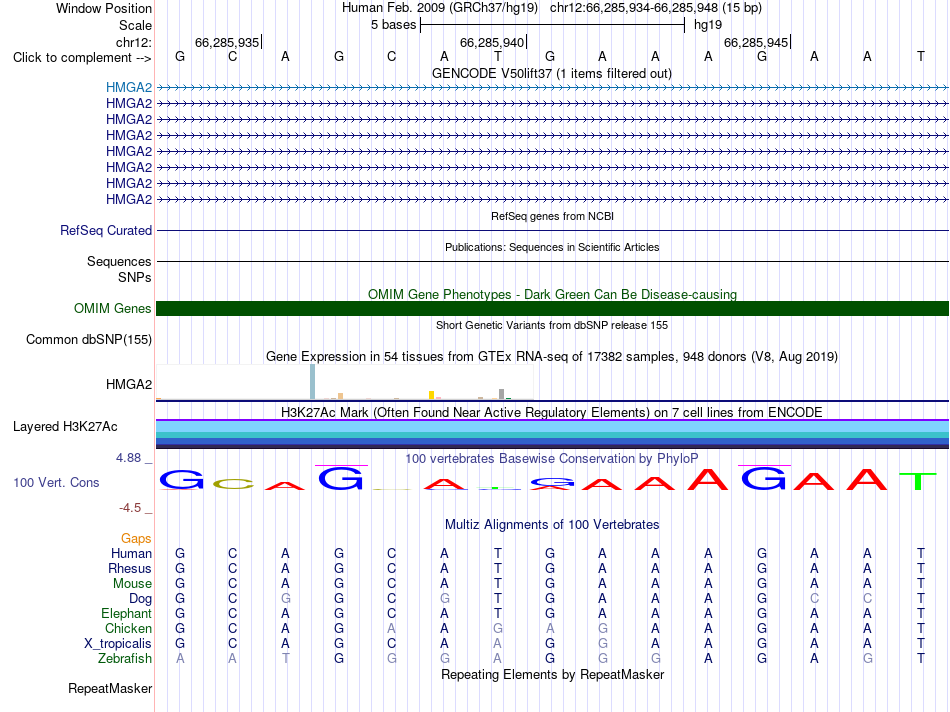Select the Chicken alignment row label
Viewport: 950px width, 712px height.
[x=128, y=628]
